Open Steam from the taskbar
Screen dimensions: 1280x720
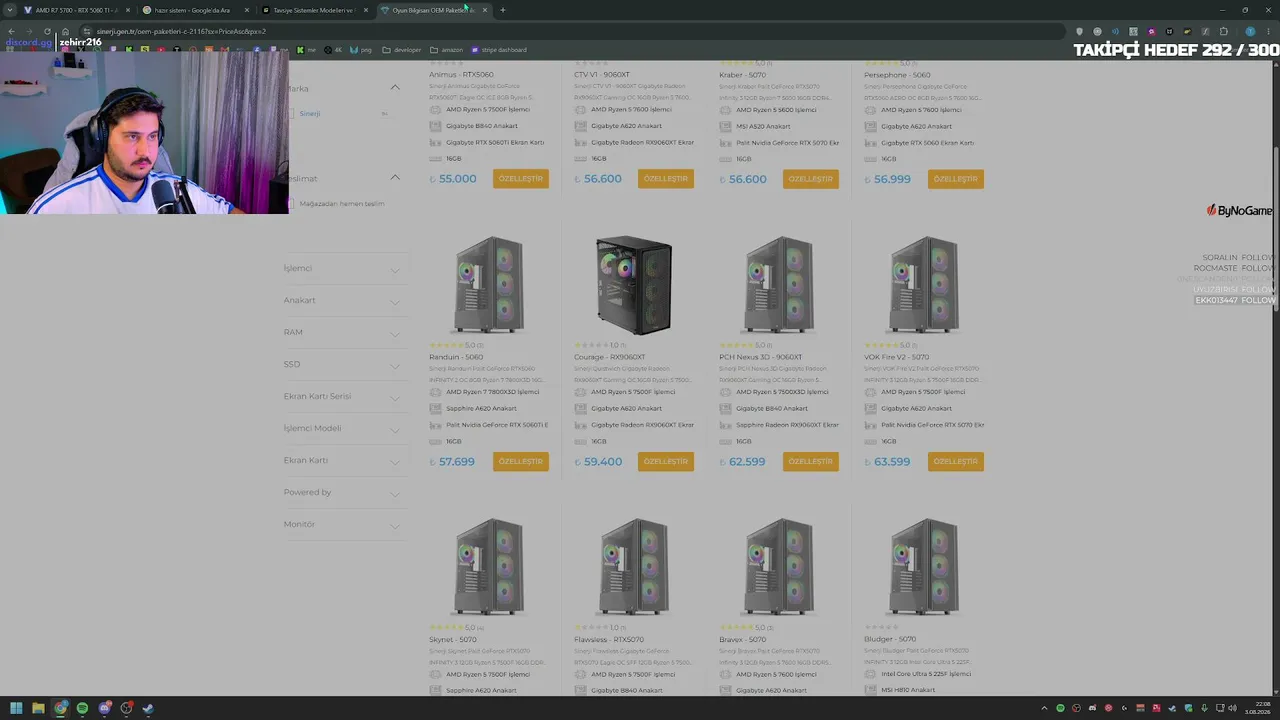148,708
